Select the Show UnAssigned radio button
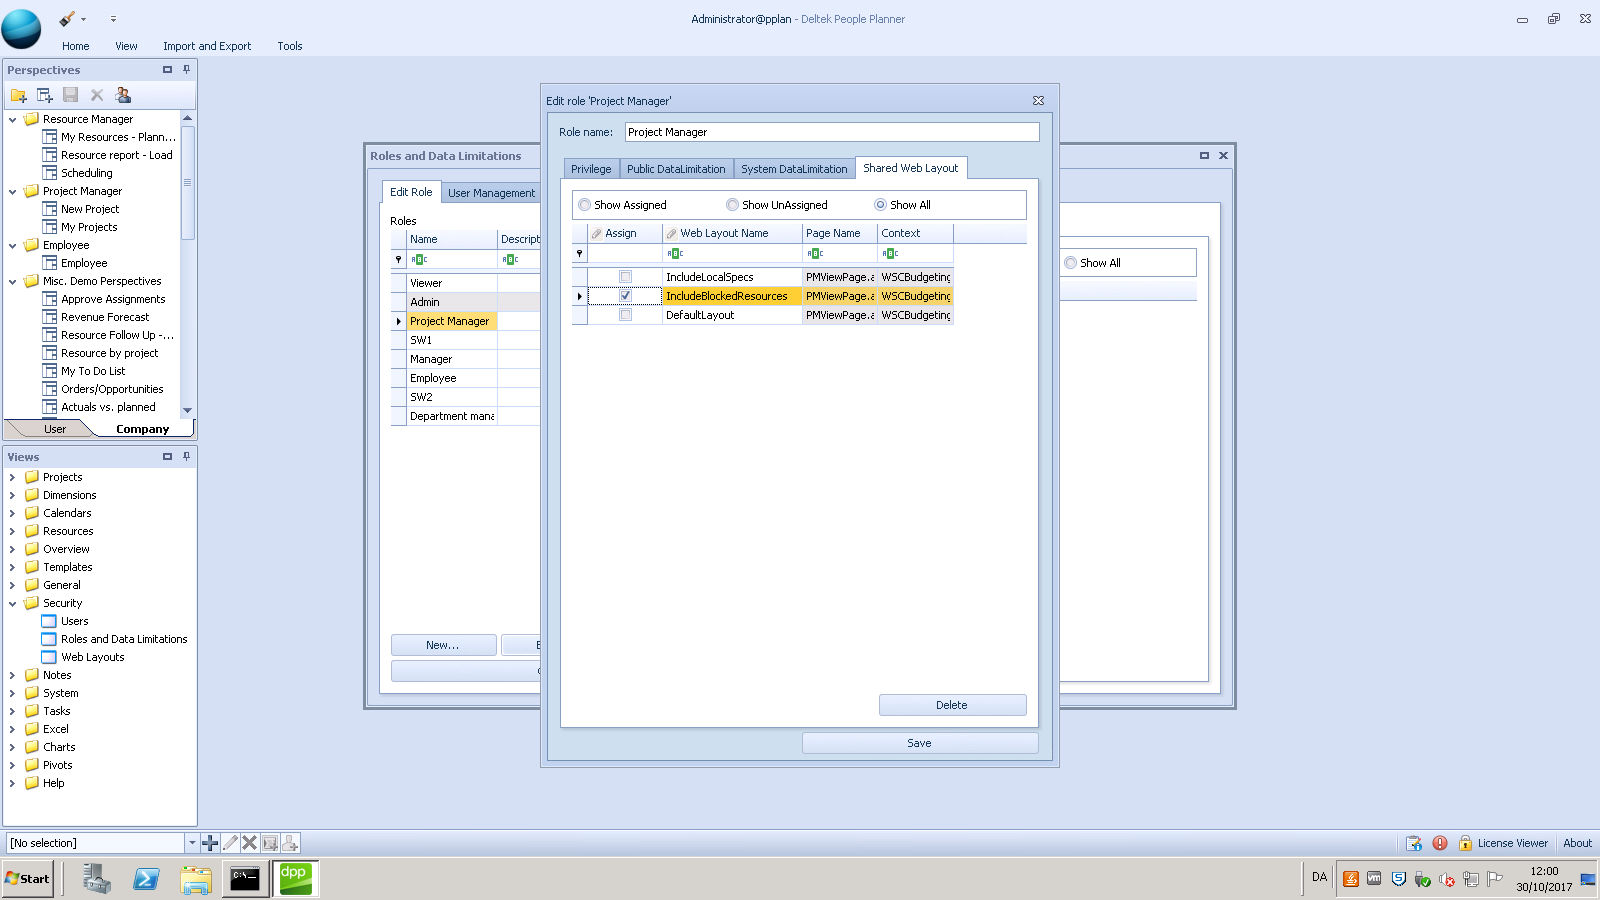This screenshot has height=900, width=1600. point(733,205)
